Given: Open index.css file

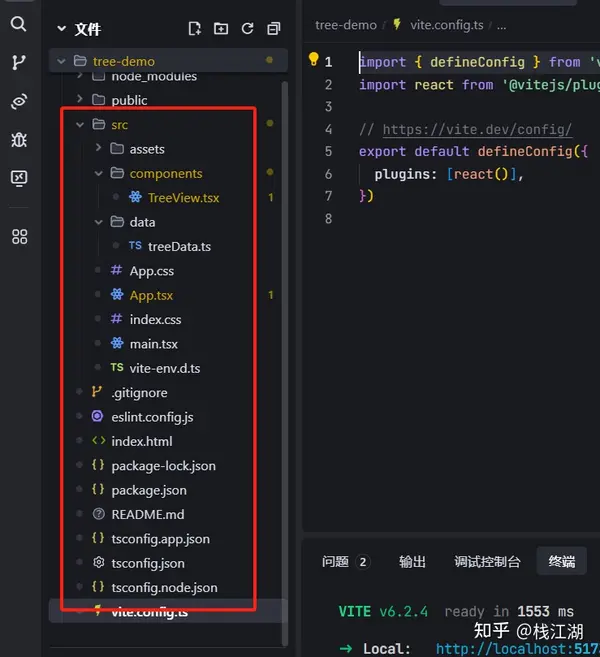Looking at the screenshot, I should (x=155, y=319).
